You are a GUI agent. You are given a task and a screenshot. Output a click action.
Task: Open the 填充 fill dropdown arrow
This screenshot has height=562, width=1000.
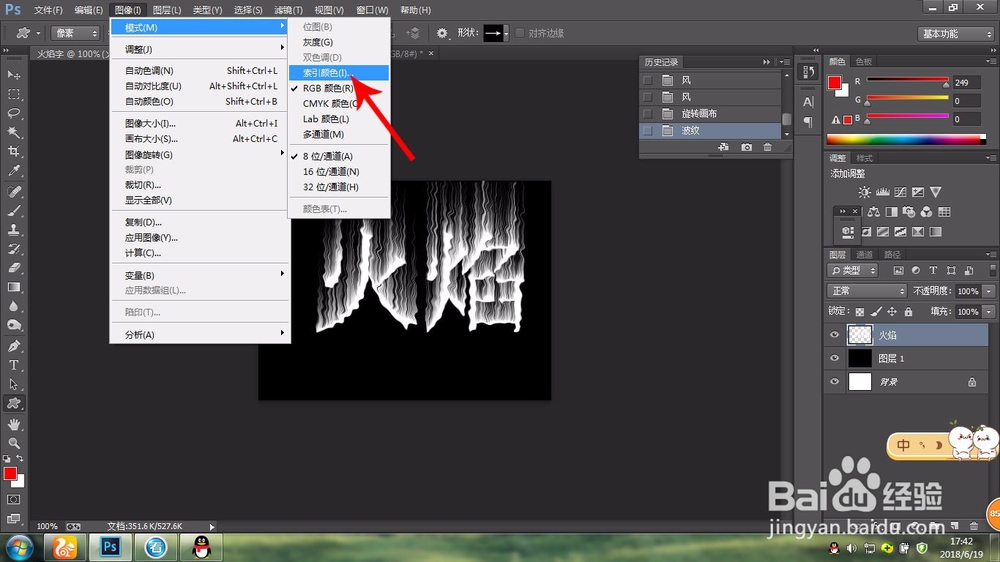click(x=989, y=312)
